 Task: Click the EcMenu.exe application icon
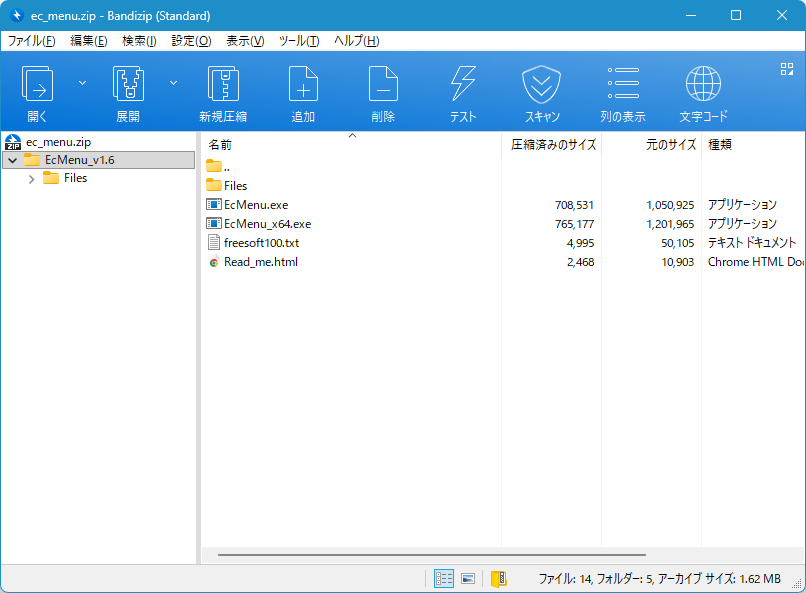(x=214, y=205)
